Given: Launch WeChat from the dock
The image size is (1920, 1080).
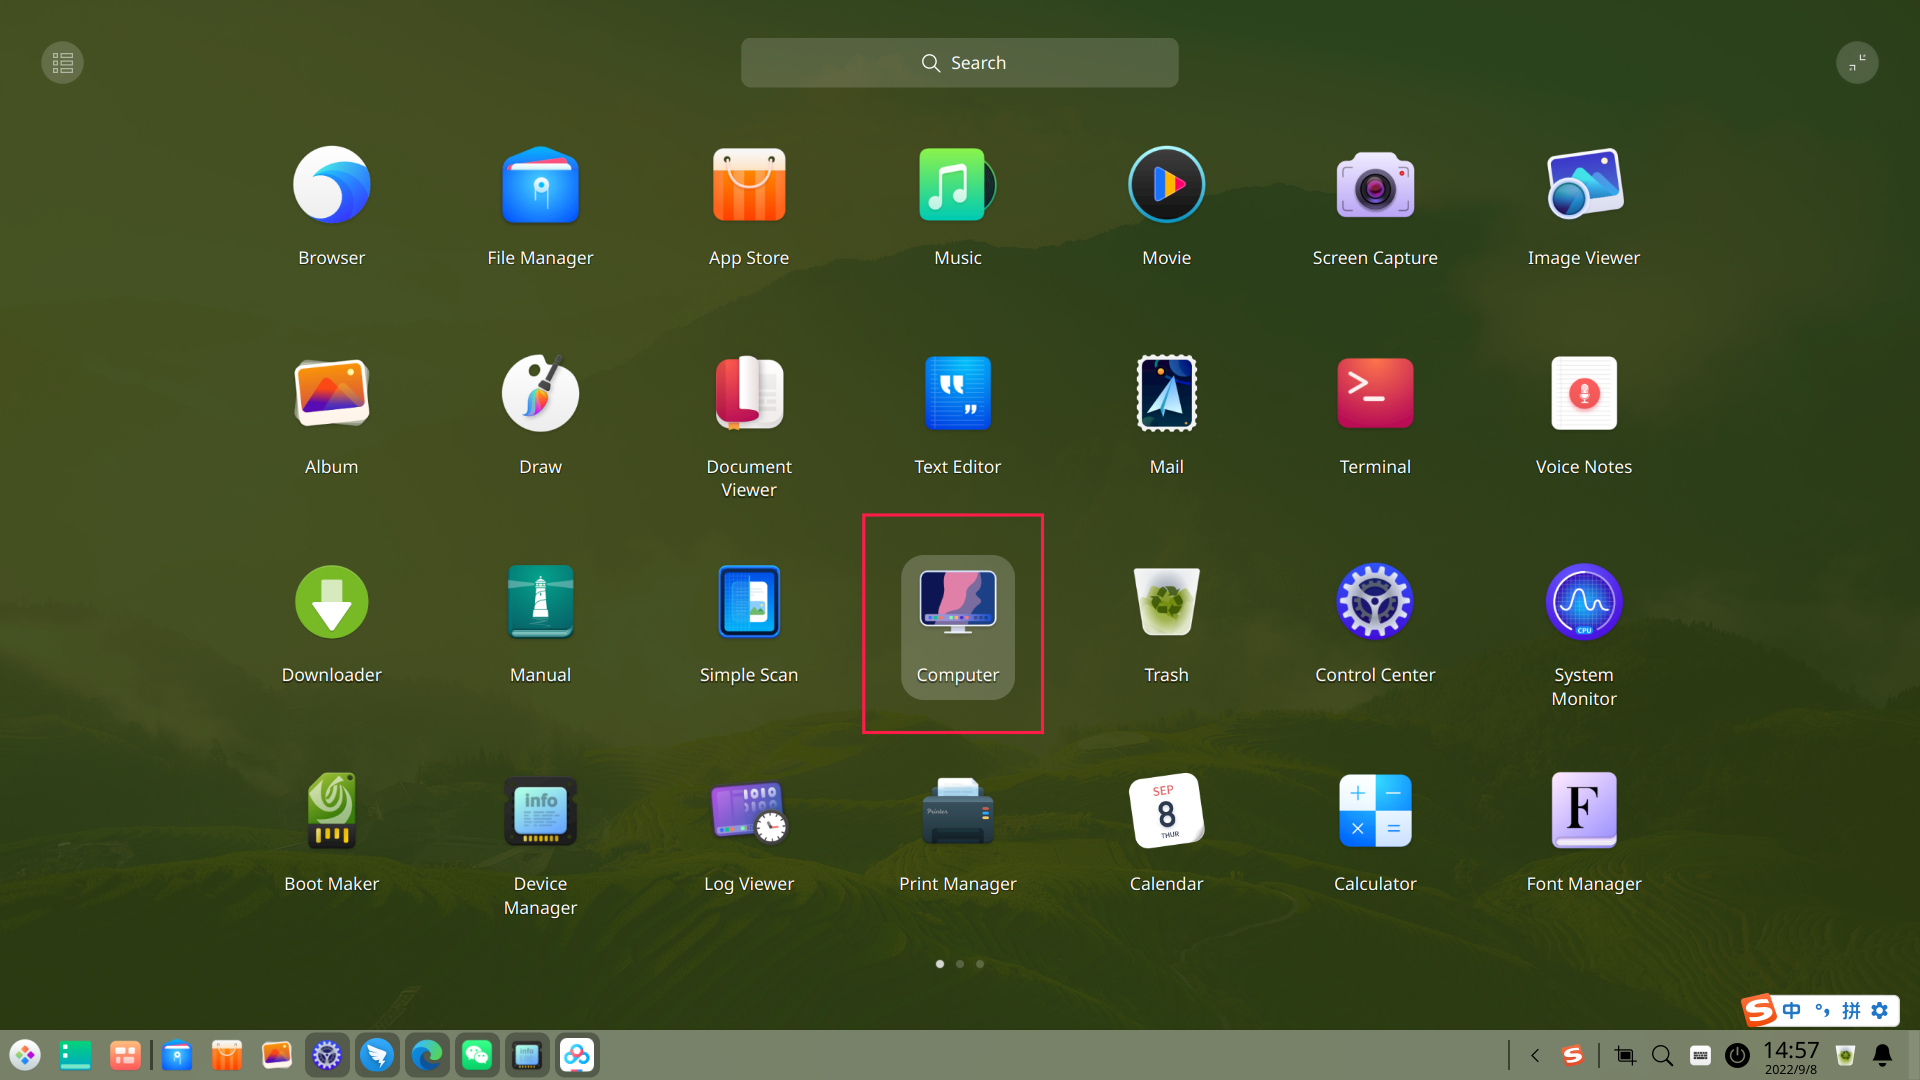Looking at the screenshot, I should click(477, 1054).
